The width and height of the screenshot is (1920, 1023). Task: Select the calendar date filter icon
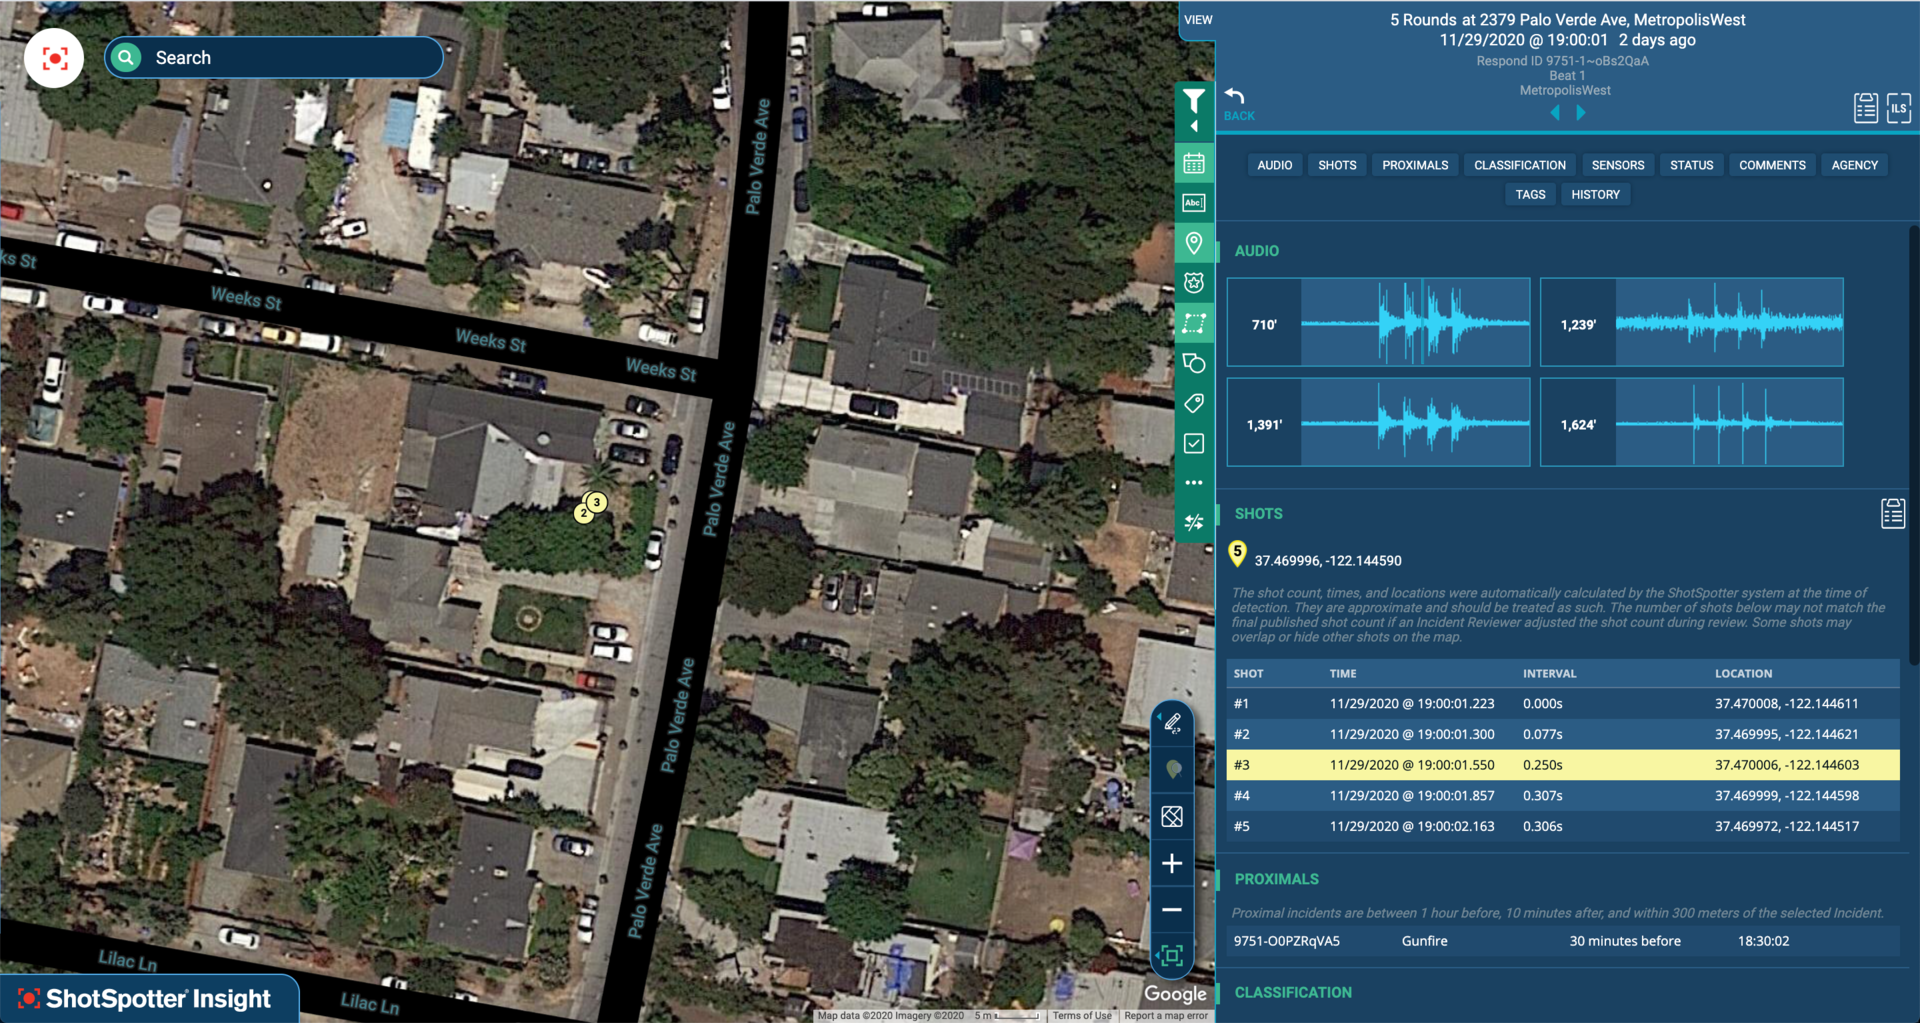(1193, 162)
